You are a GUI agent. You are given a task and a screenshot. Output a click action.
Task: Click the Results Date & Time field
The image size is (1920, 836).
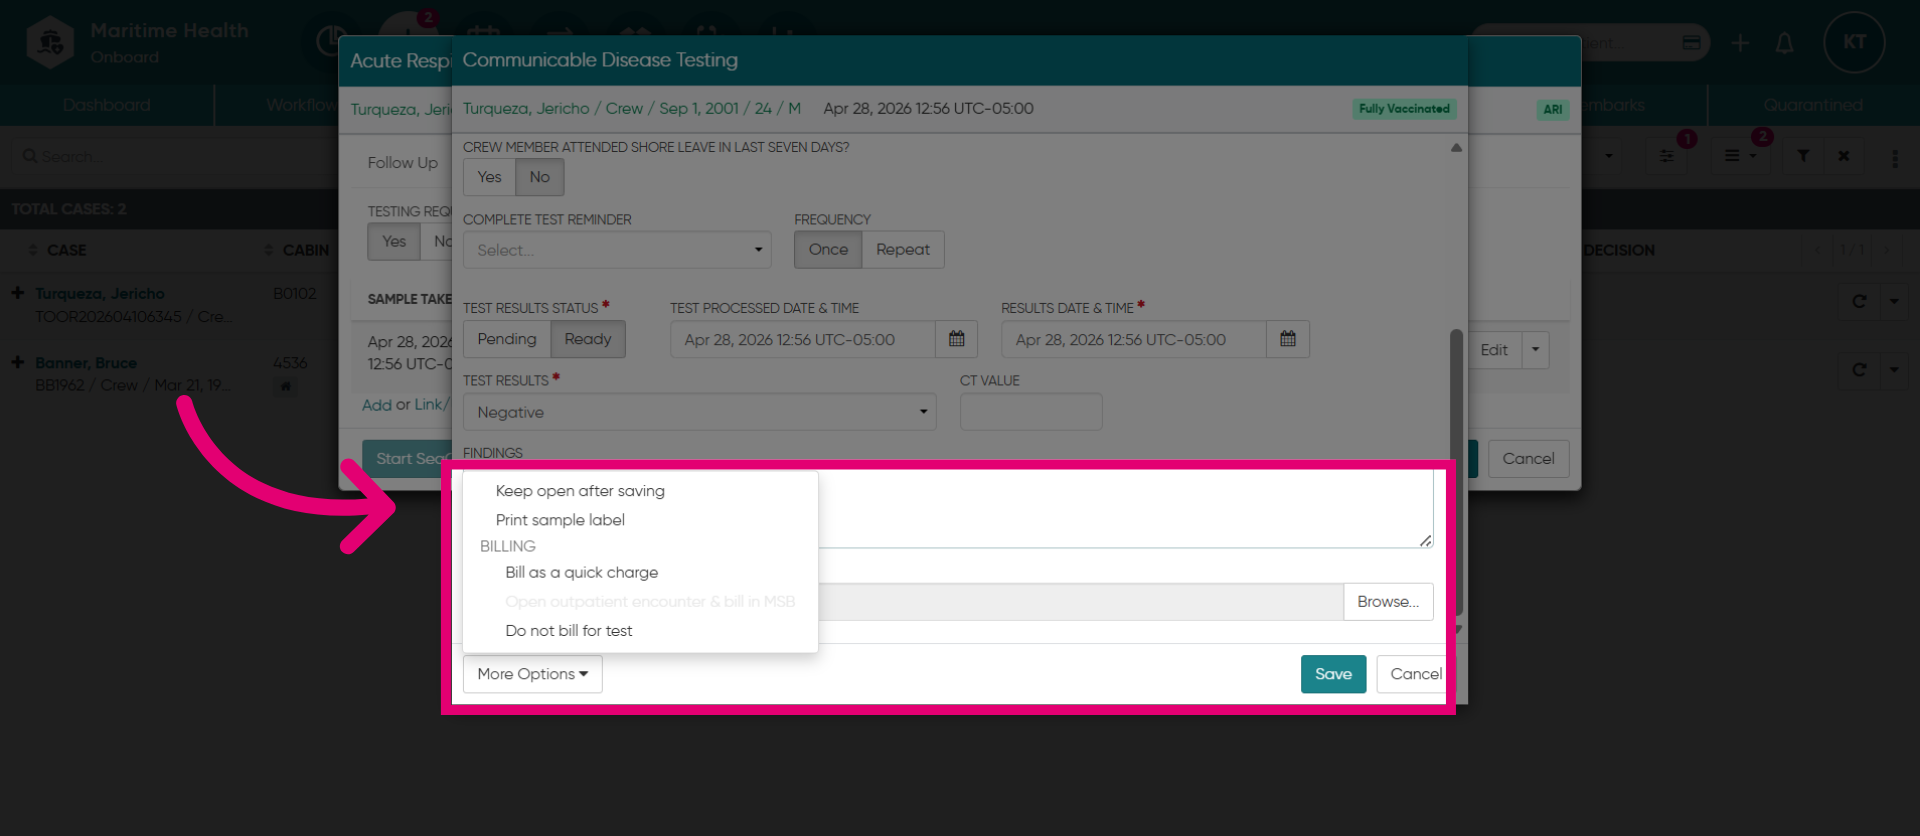1134,339
